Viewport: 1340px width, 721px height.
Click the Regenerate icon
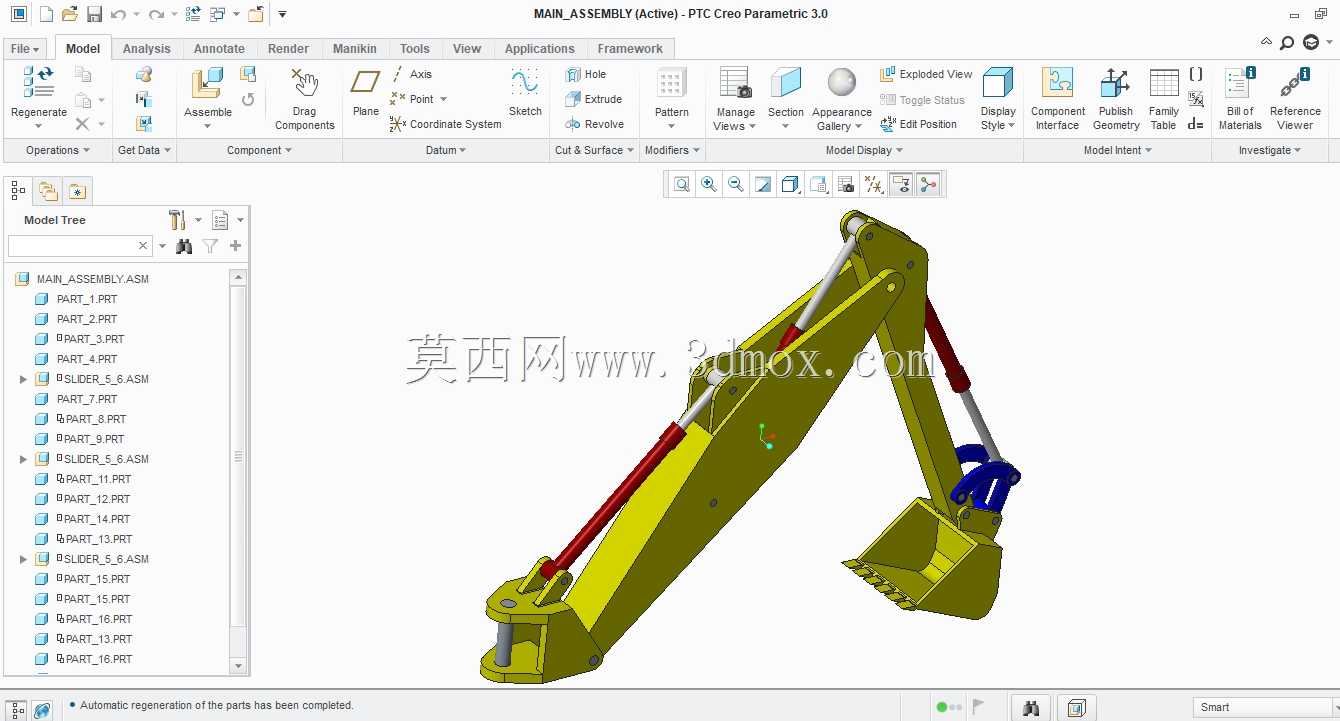click(x=38, y=84)
